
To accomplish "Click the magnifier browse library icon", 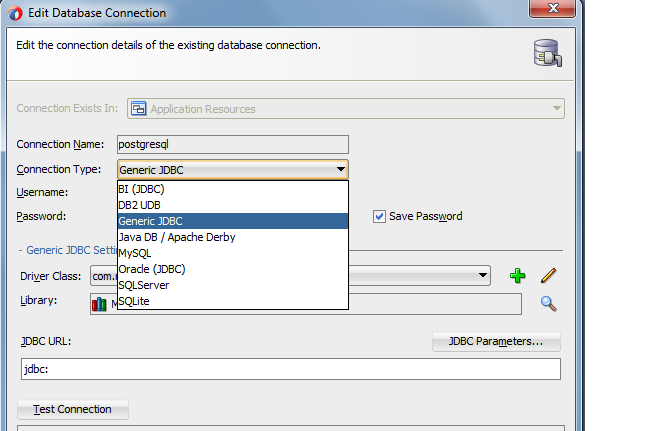I will [548, 304].
